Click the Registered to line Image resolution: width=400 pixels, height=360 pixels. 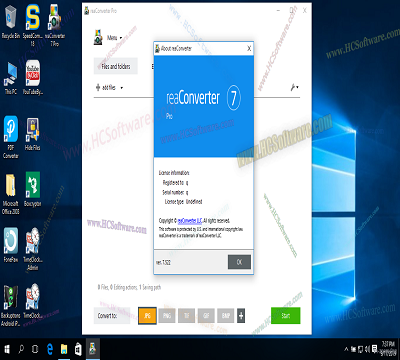(x=175, y=183)
